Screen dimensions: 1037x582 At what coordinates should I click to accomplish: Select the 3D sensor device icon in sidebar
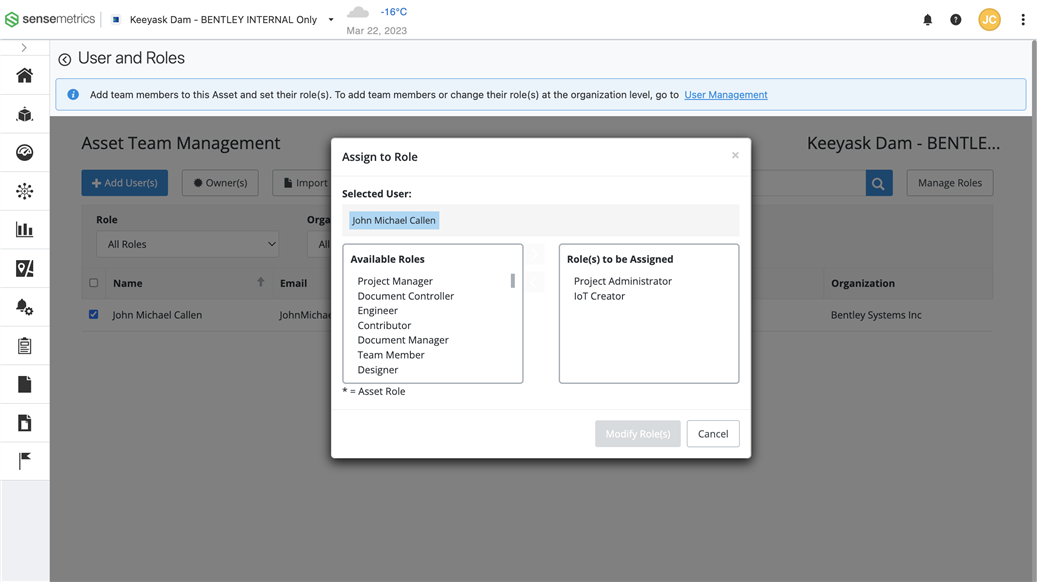[x=25, y=113]
